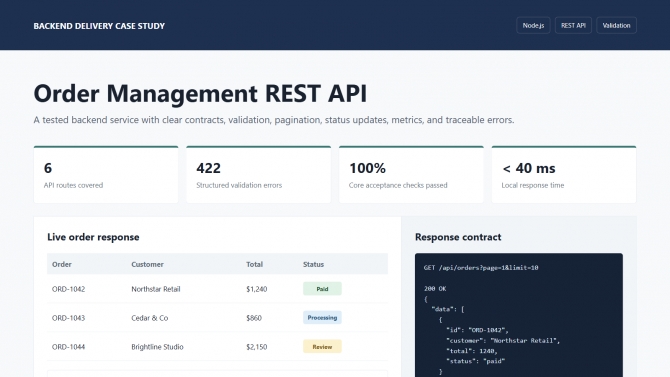Click the yellow Review status badge
This screenshot has height=377, width=670.
pos(322,347)
